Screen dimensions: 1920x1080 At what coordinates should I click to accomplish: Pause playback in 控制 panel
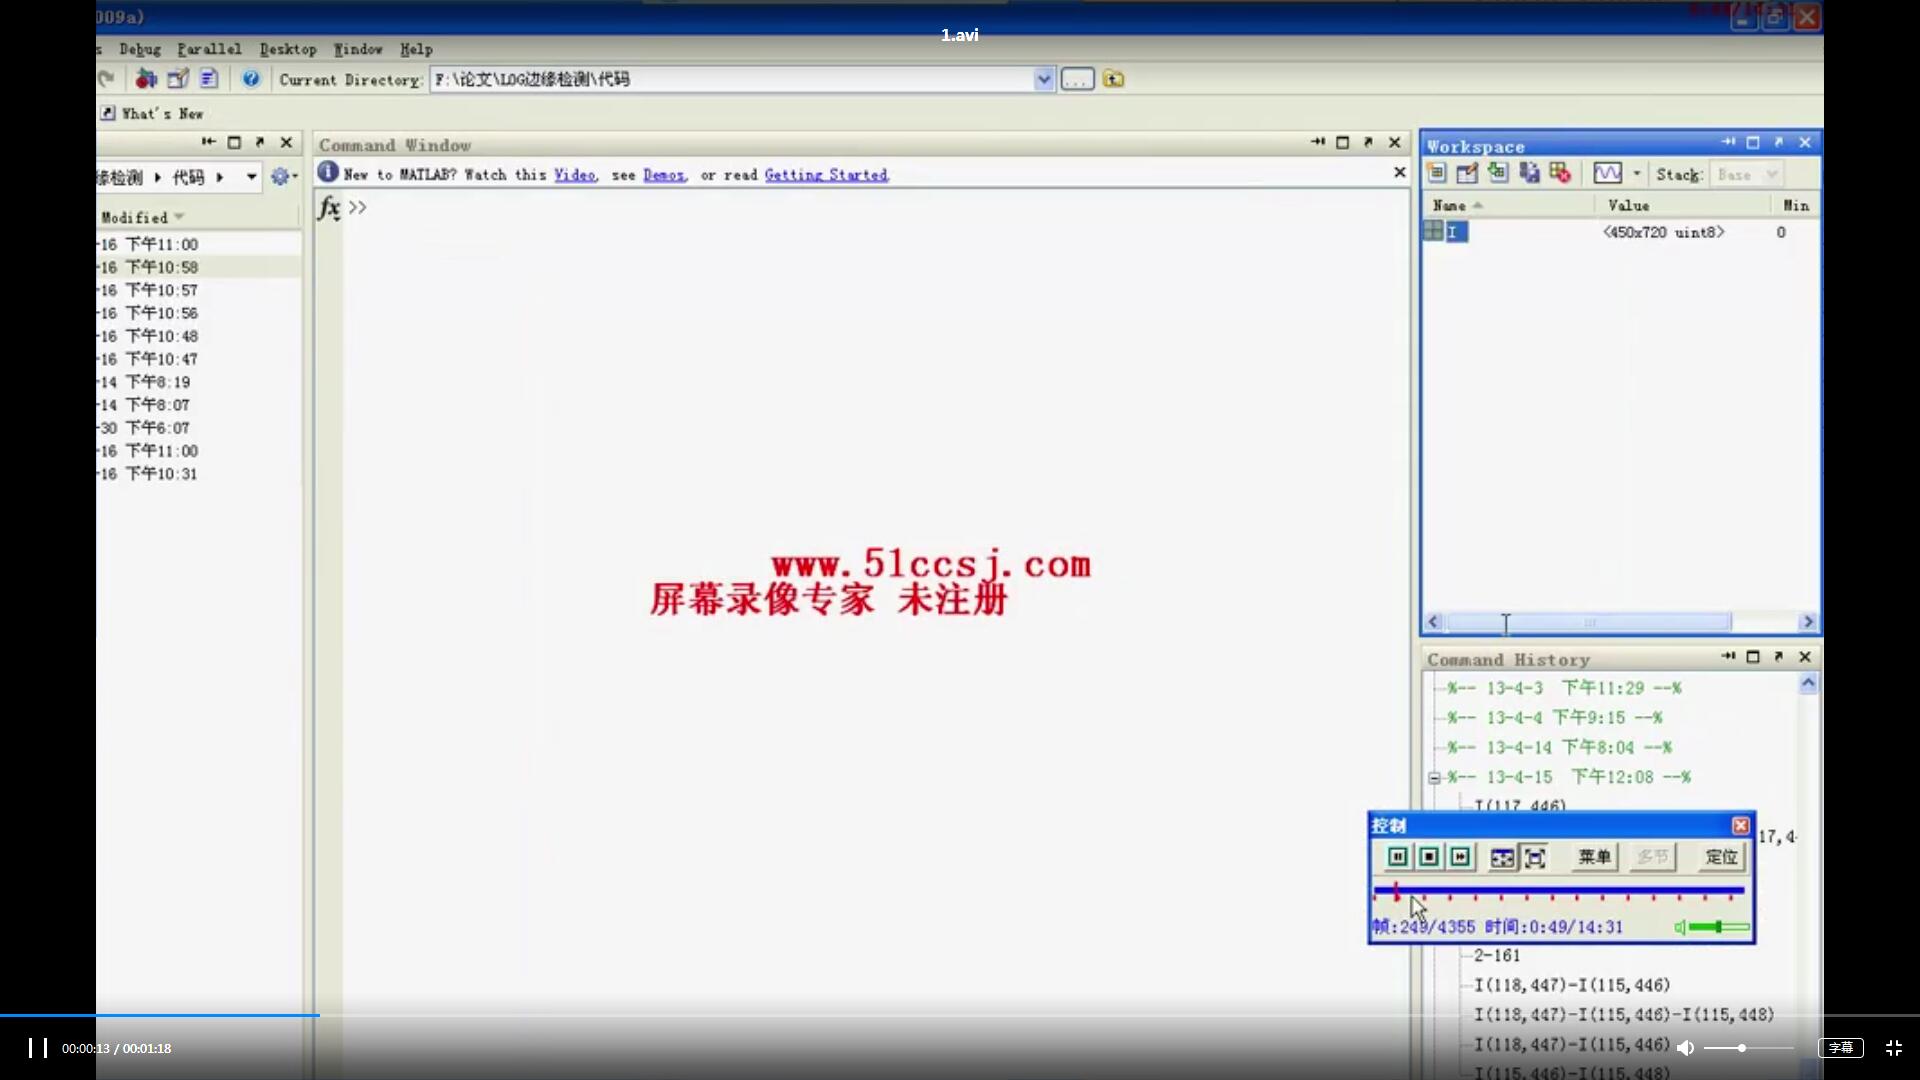click(x=1398, y=857)
